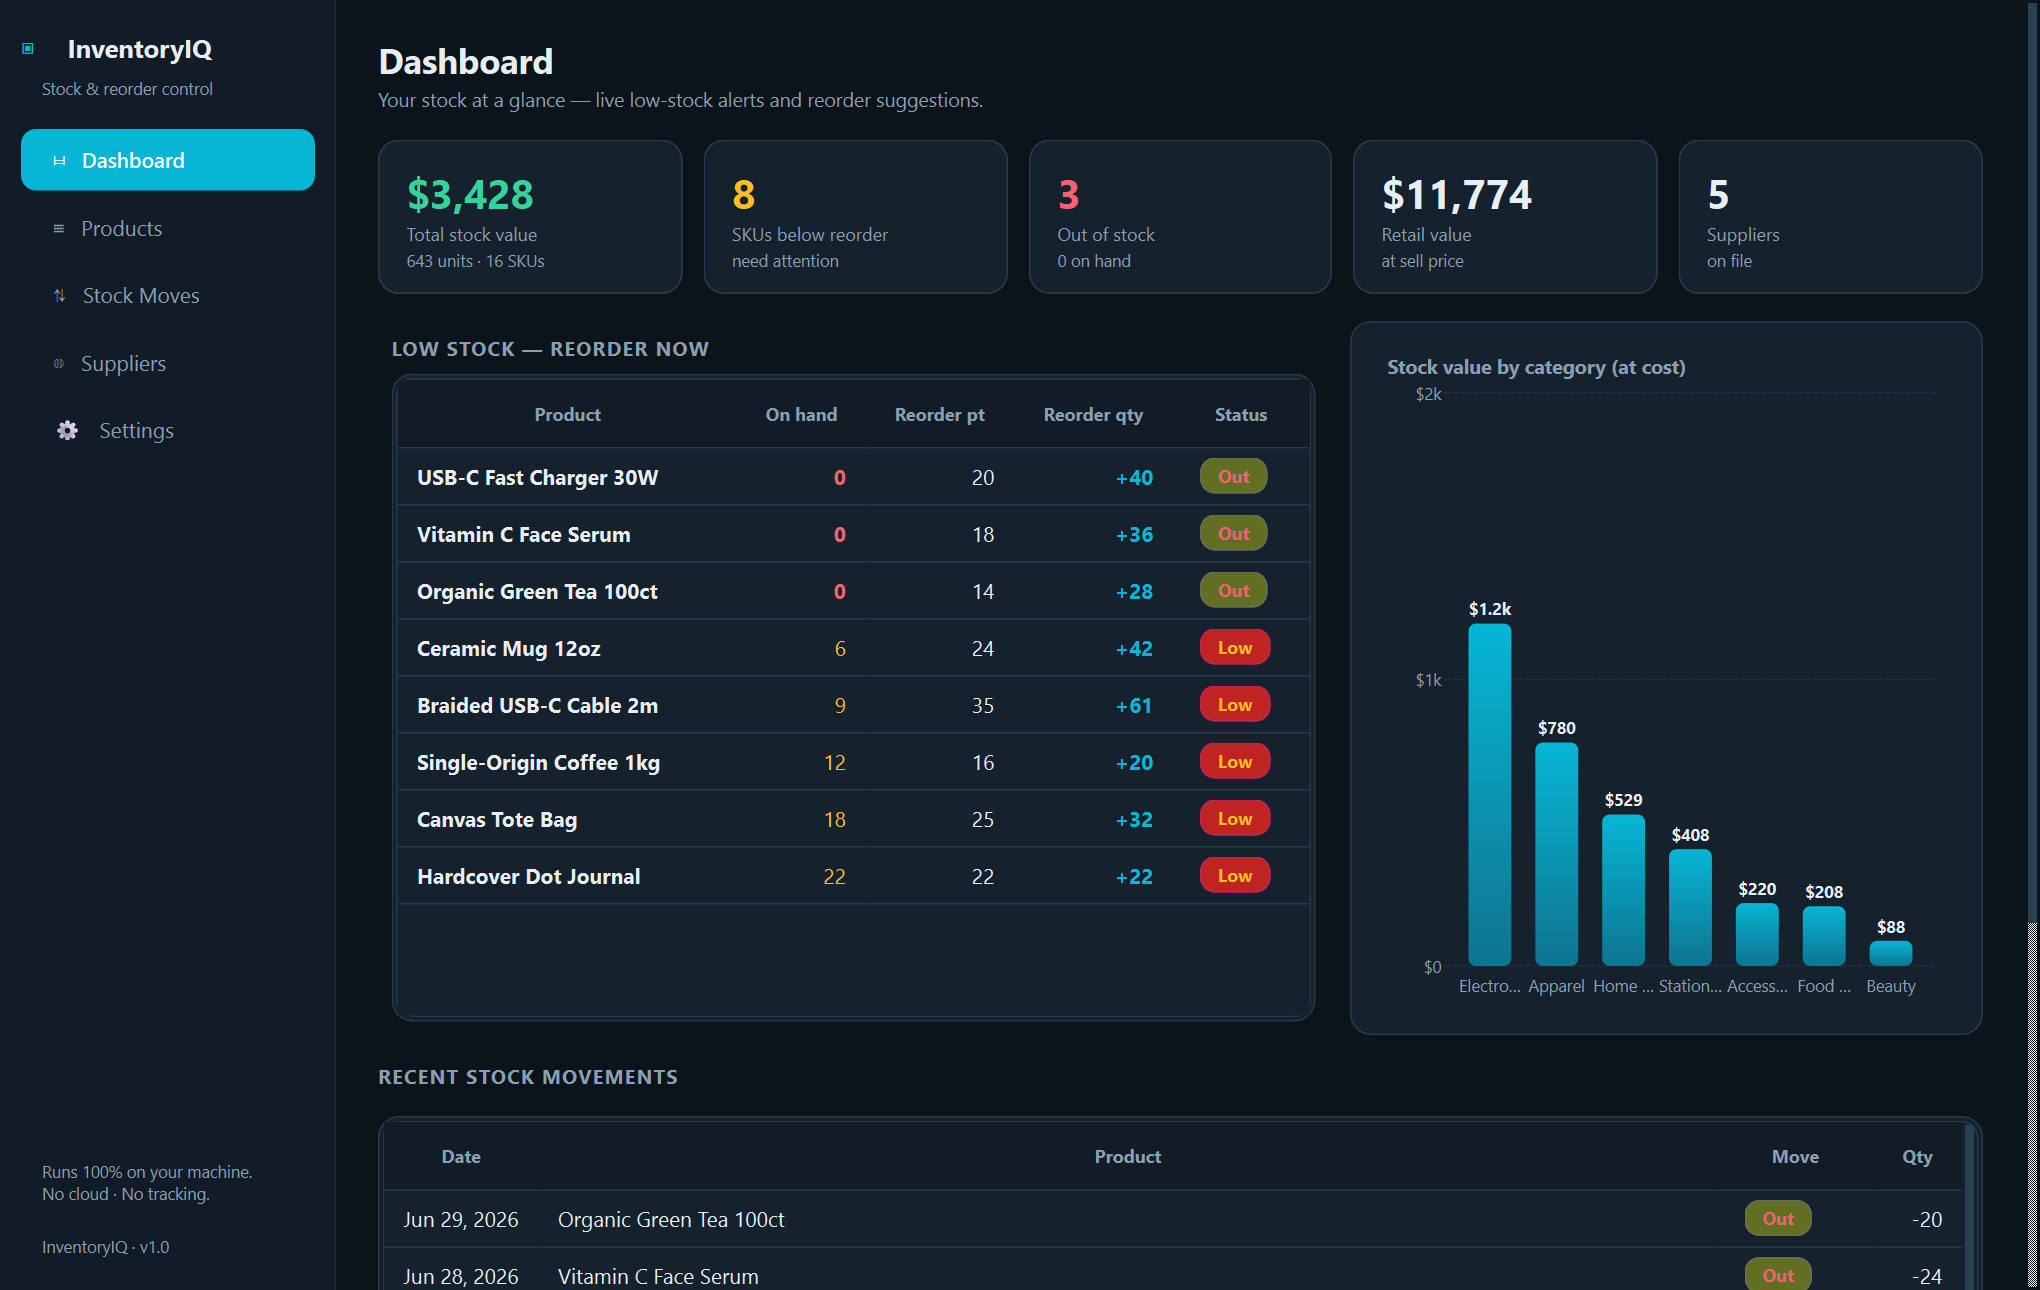Image resolution: width=2040 pixels, height=1290 pixels.
Task: Click the Low badge for Hardcover Dot Journal
Action: coord(1235,876)
